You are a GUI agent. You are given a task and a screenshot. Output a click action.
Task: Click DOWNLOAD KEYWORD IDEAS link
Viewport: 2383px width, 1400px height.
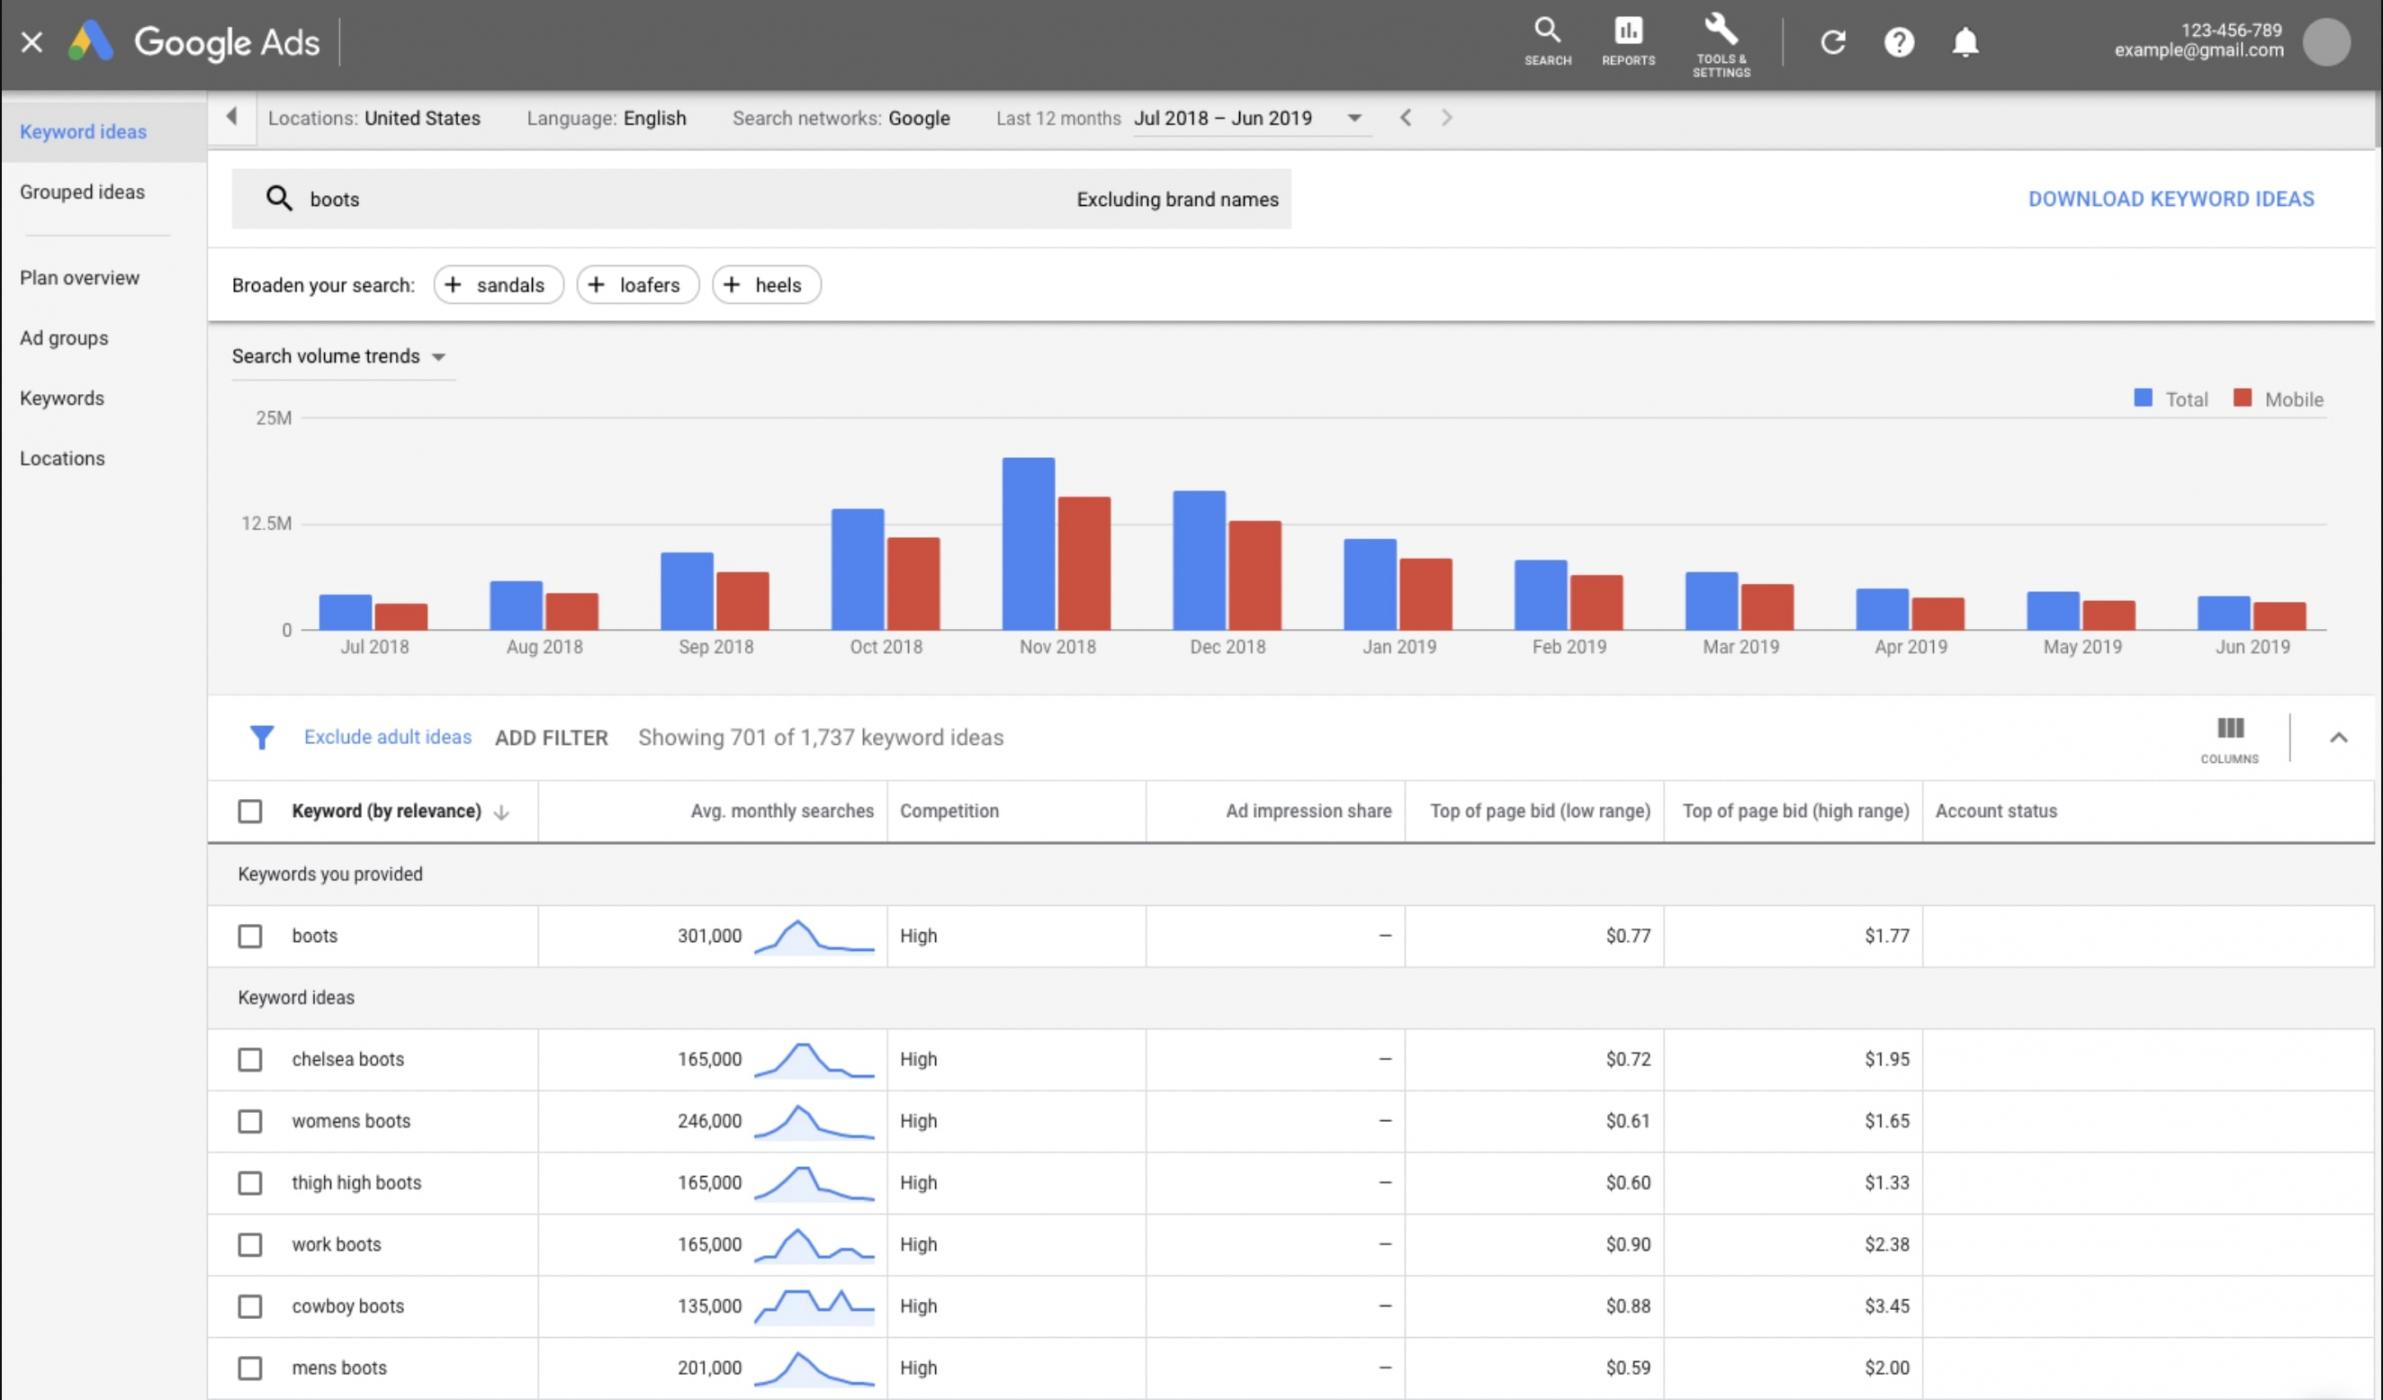[2170, 199]
